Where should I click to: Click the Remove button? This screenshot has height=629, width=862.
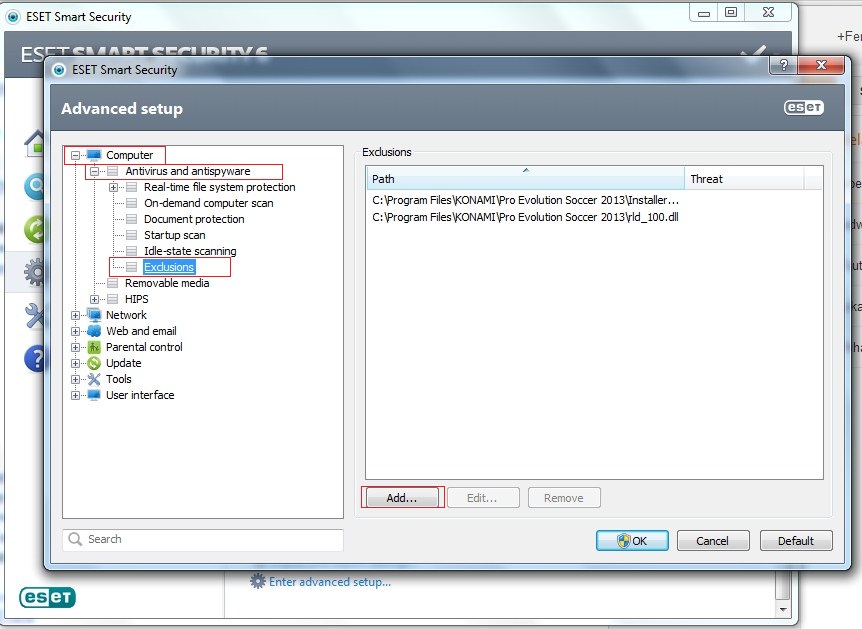(564, 498)
